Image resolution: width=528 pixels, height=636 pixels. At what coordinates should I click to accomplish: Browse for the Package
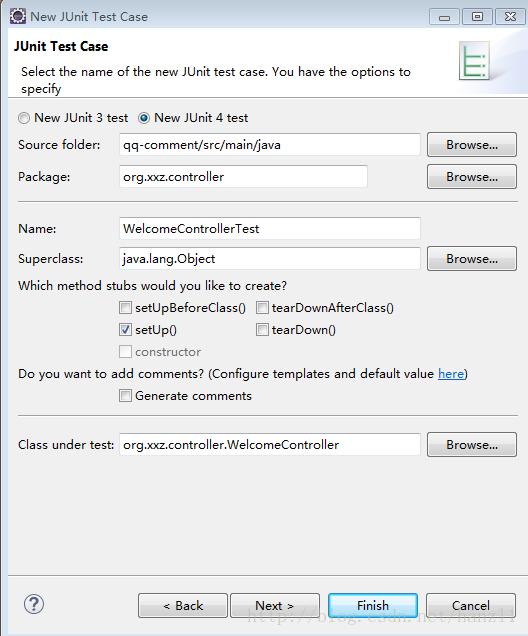click(x=472, y=177)
